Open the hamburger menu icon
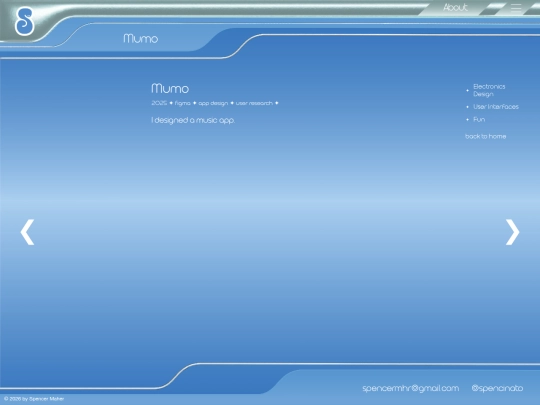Viewport: 540px width, 405px height. click(x=516, y=8)
